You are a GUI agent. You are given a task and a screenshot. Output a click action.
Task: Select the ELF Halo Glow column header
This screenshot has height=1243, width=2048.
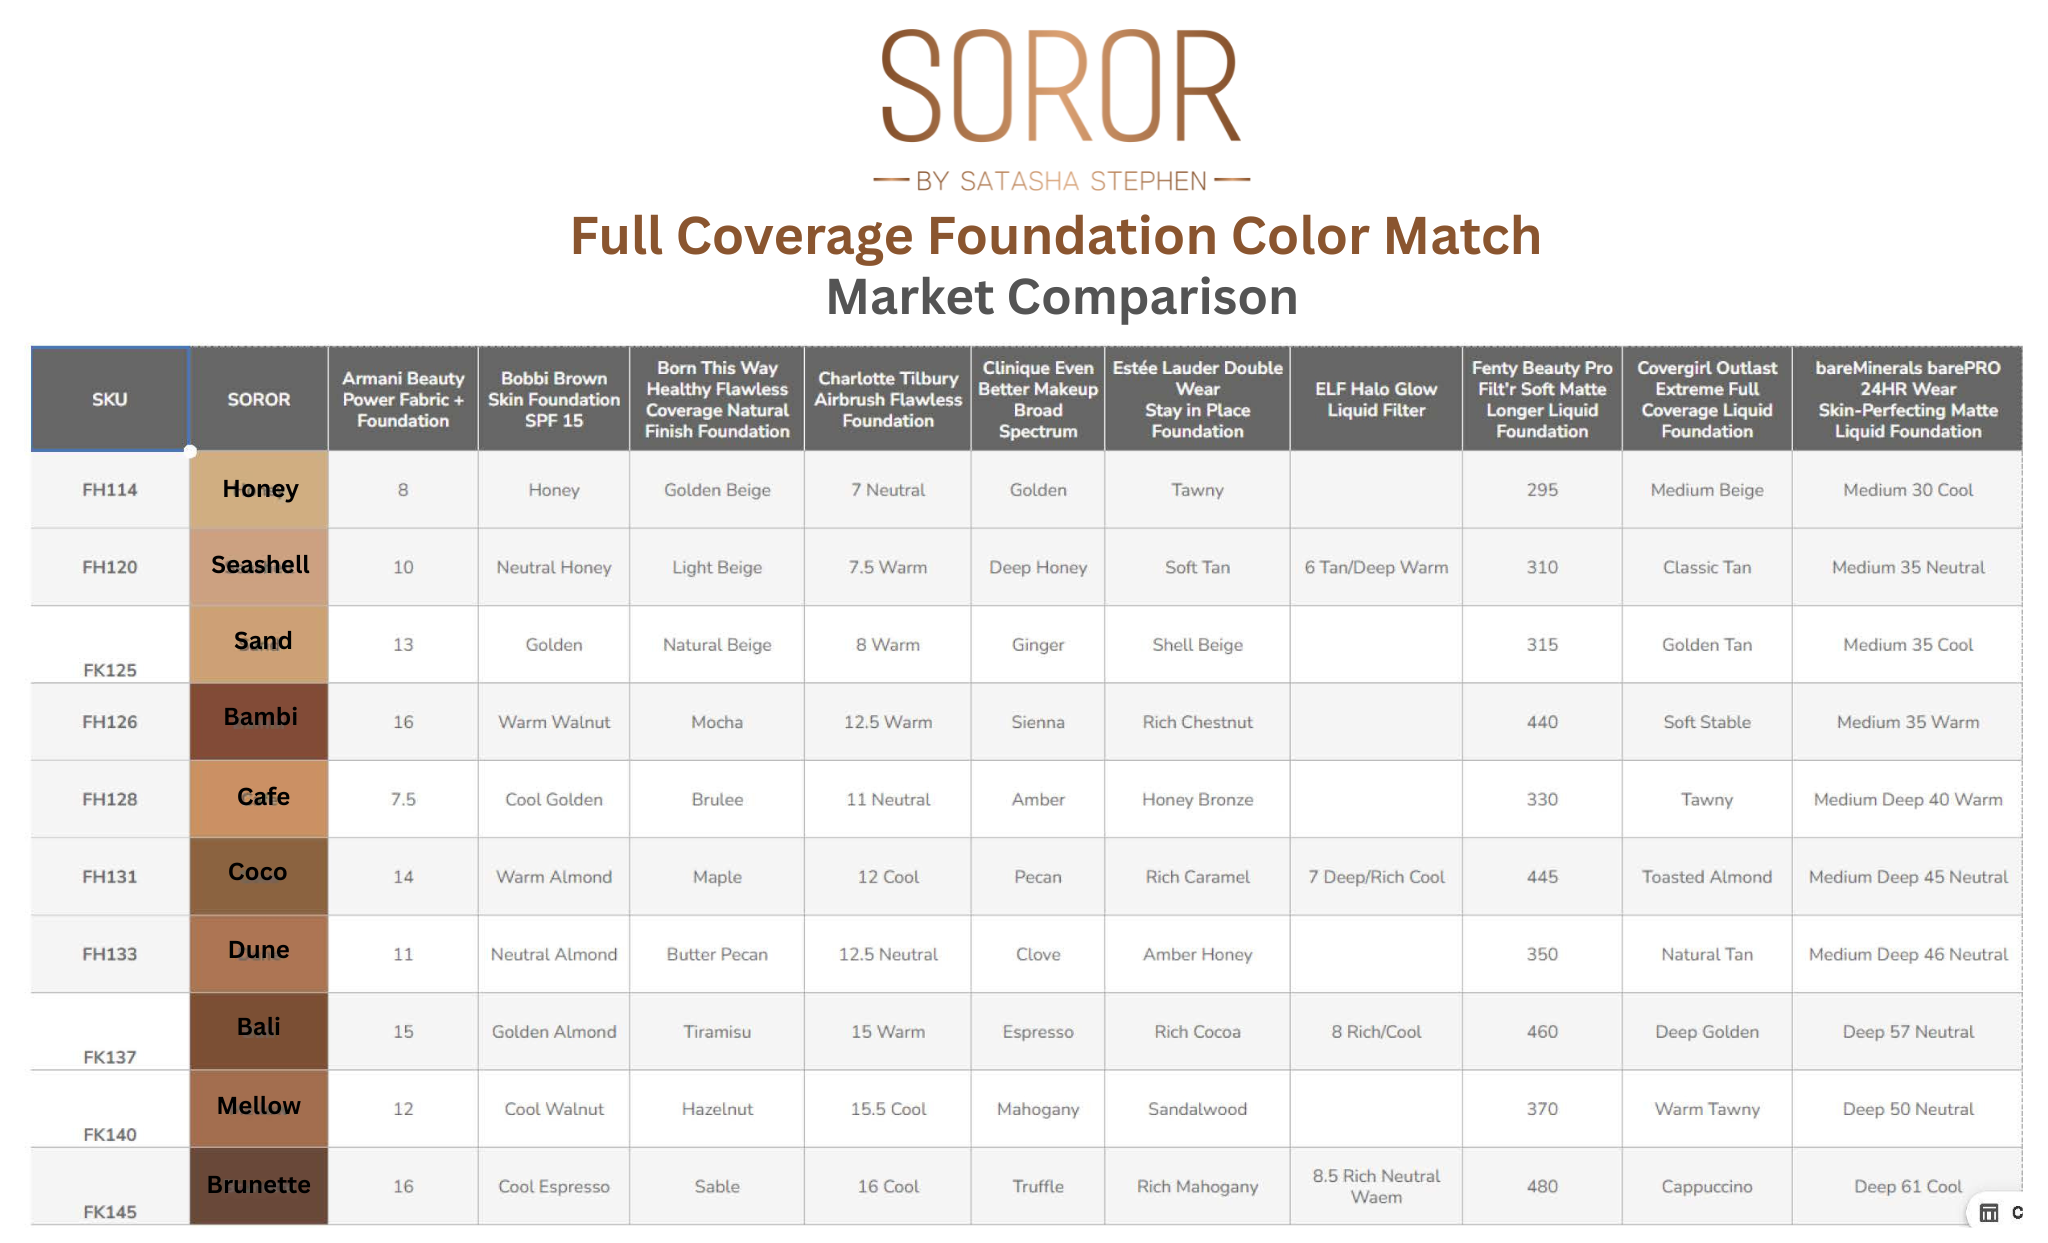(1376, 399)
